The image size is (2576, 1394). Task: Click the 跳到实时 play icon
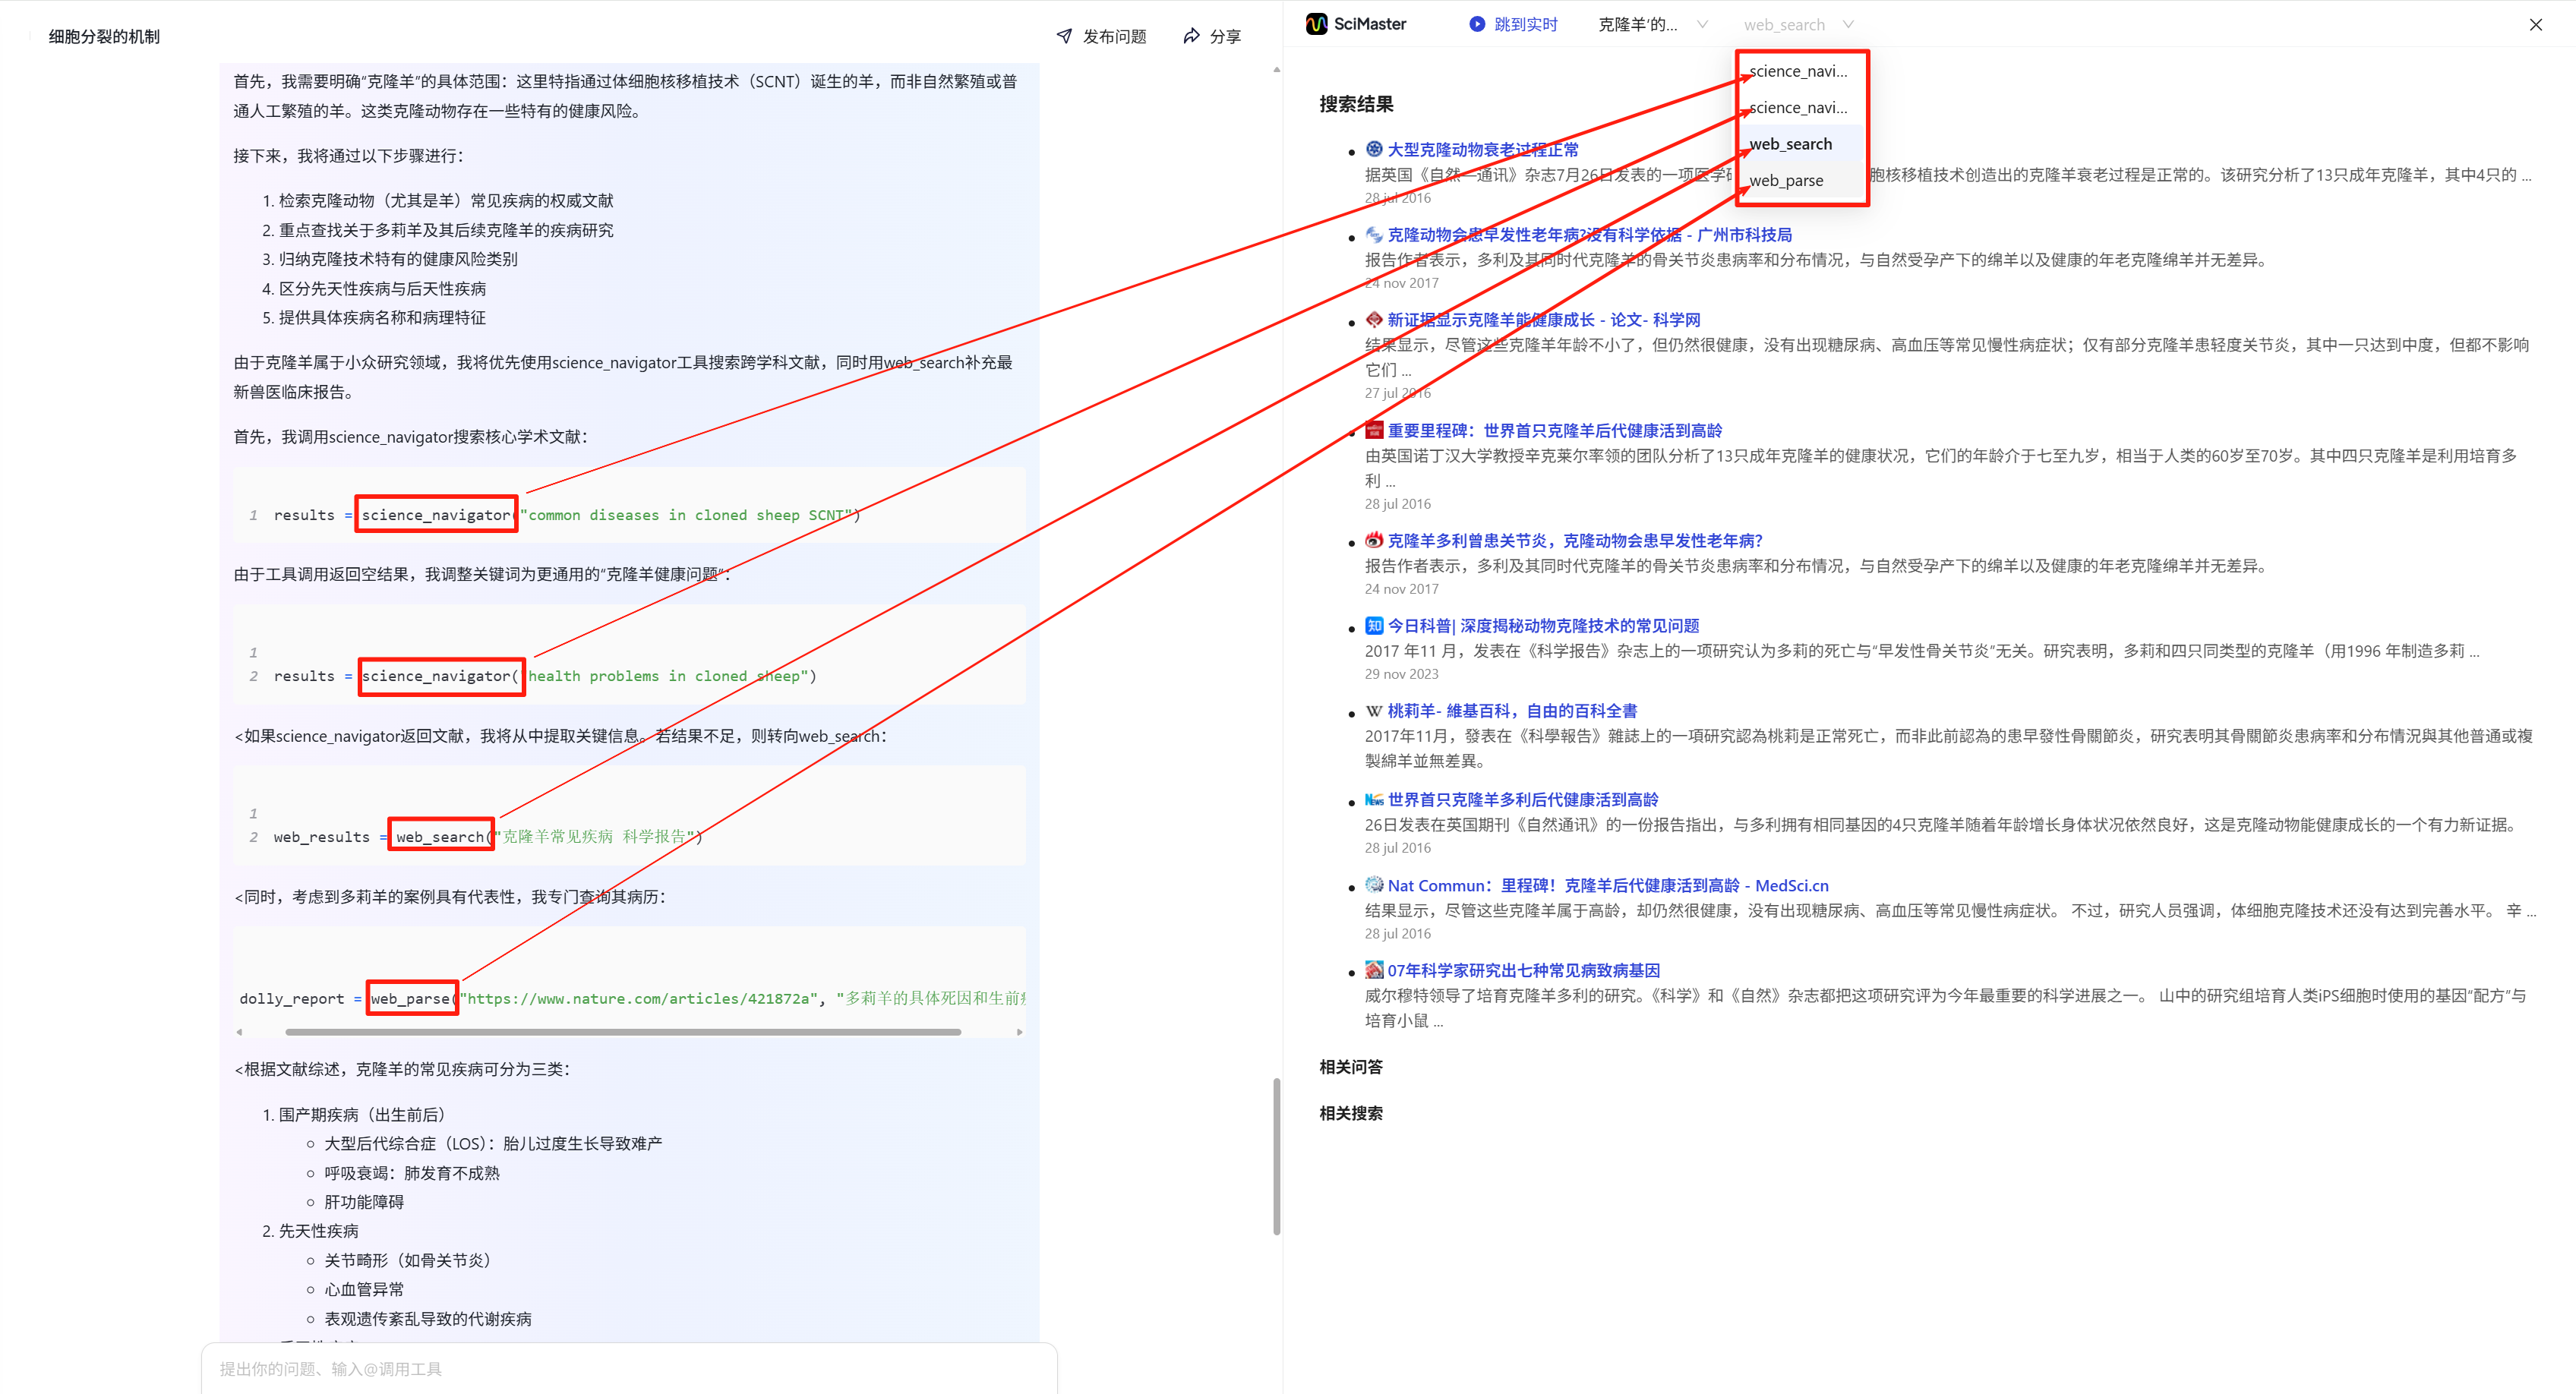click(x=1476, y=24)
